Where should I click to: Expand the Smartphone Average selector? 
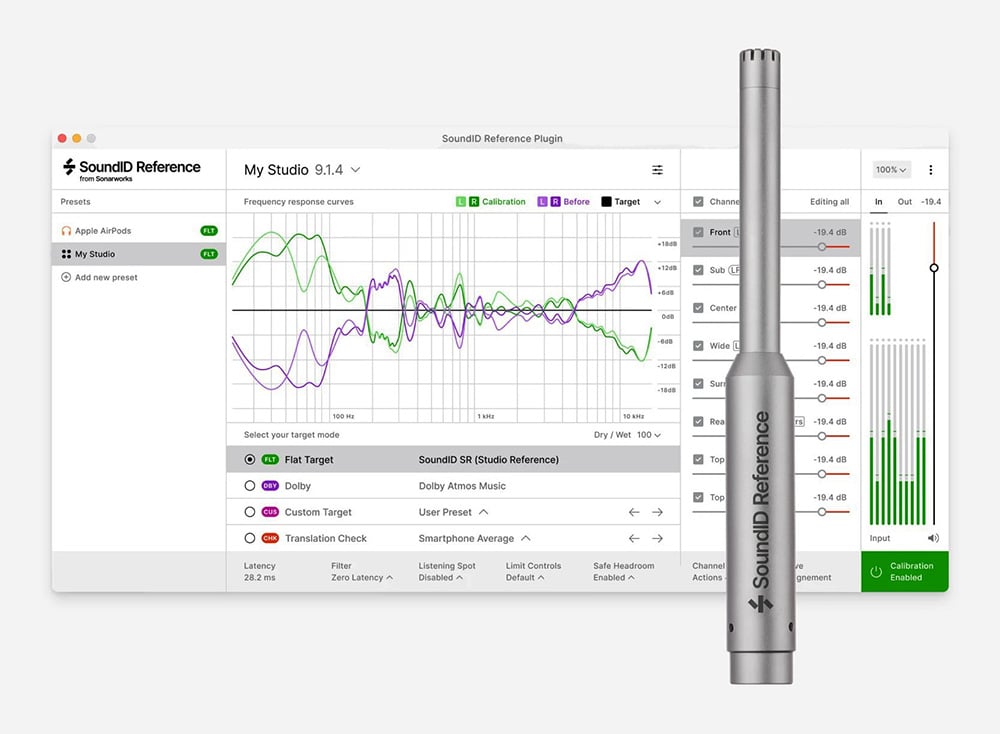pyautogui.click(x=474, y=538)
